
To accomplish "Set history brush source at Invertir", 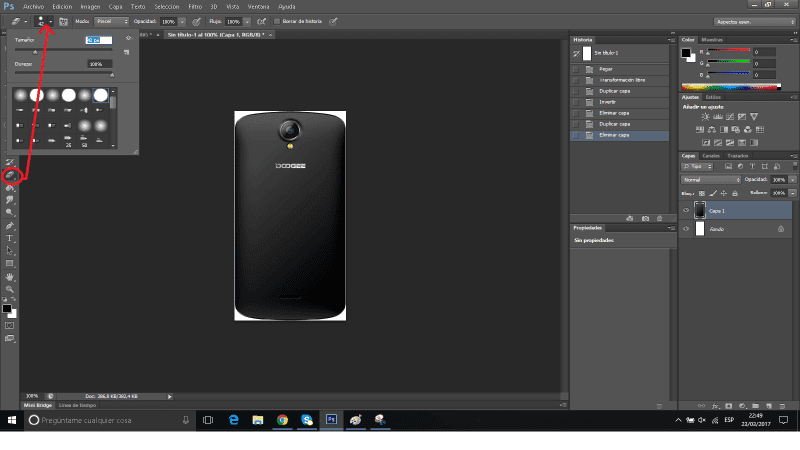I will (576, 102).
